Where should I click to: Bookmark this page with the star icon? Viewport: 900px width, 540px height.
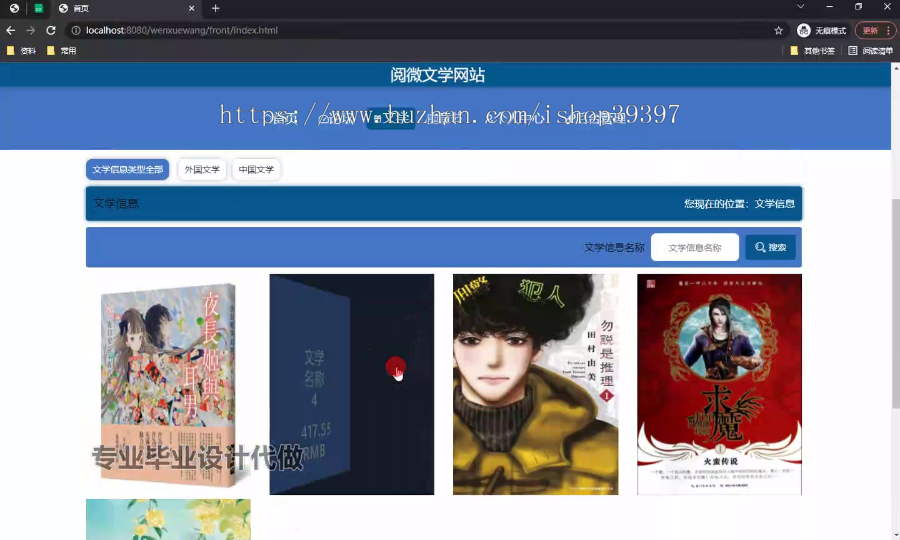coord(778,30)
